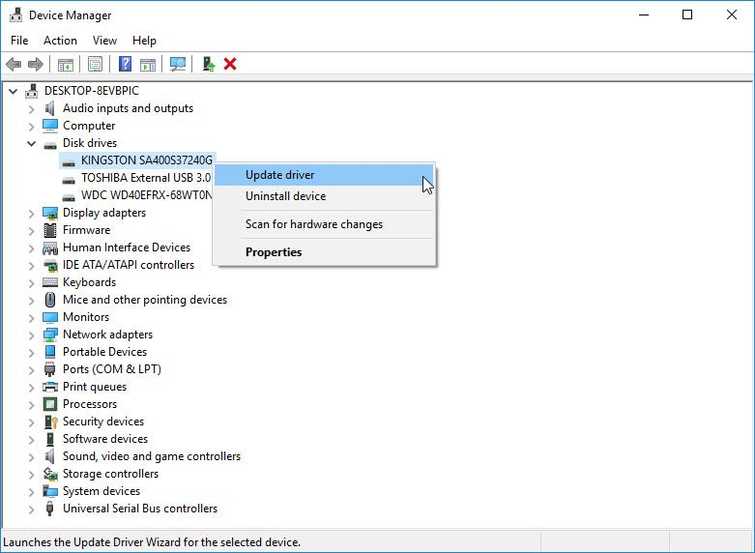
Task: Choose Uninstall device from context menu
Action: click(x=324, y=196)
